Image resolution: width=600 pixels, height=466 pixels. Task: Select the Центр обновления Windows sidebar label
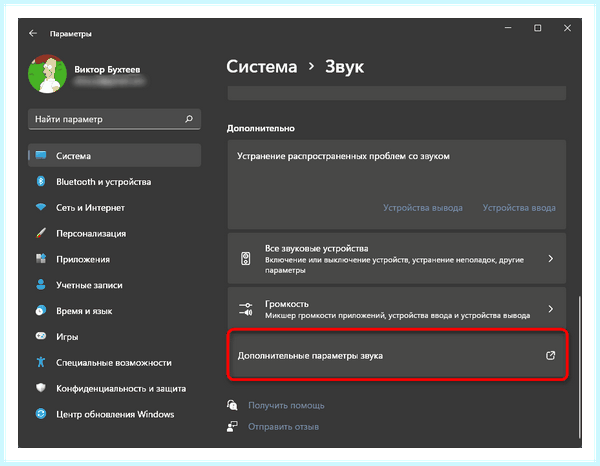coord(115,414)
